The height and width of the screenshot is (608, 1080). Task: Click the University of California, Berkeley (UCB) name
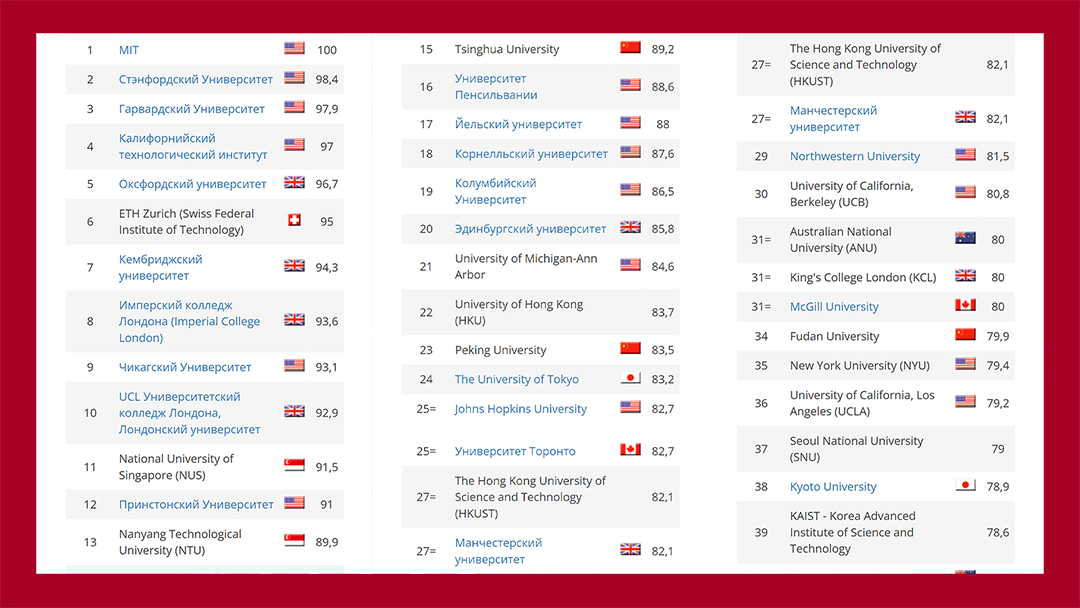(x=851, y=194)
